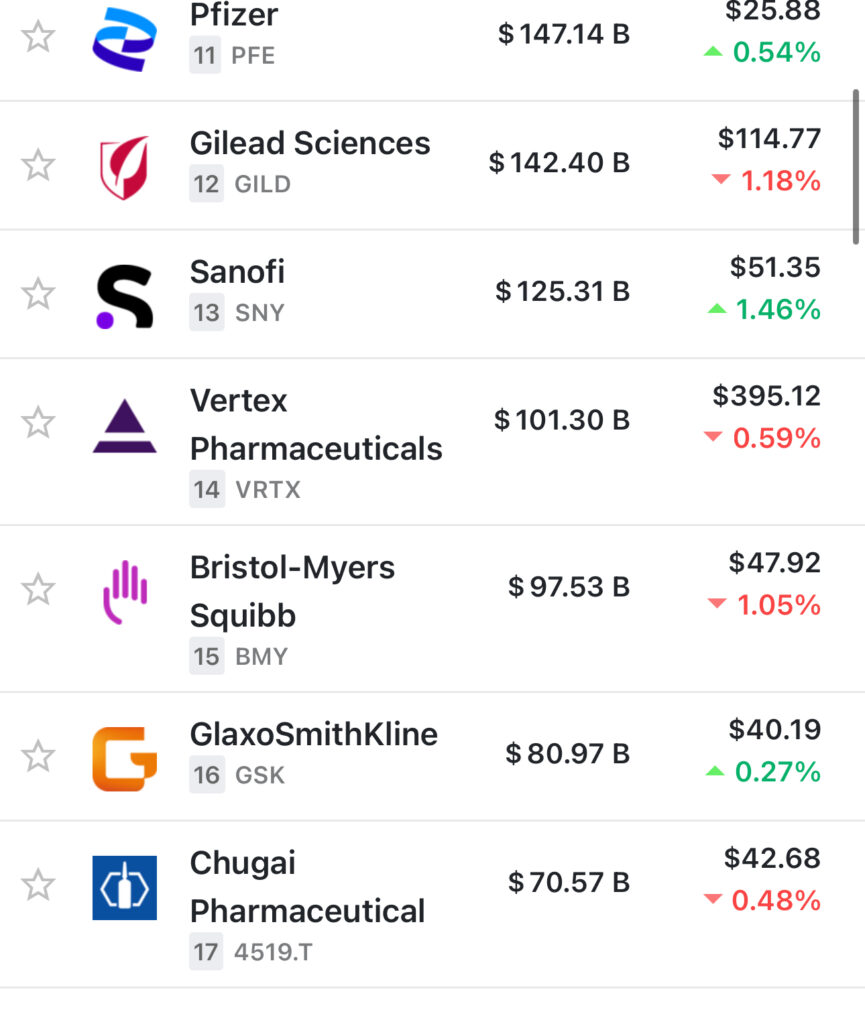Screen dimensions: 865x1024
Task: Toggle the Bristol-Myers Squibb favorite star
Action: point(38,589)
